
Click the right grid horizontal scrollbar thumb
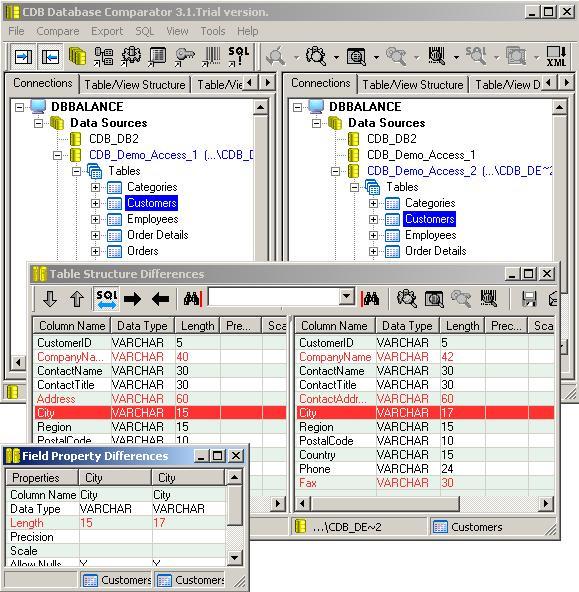385,503
